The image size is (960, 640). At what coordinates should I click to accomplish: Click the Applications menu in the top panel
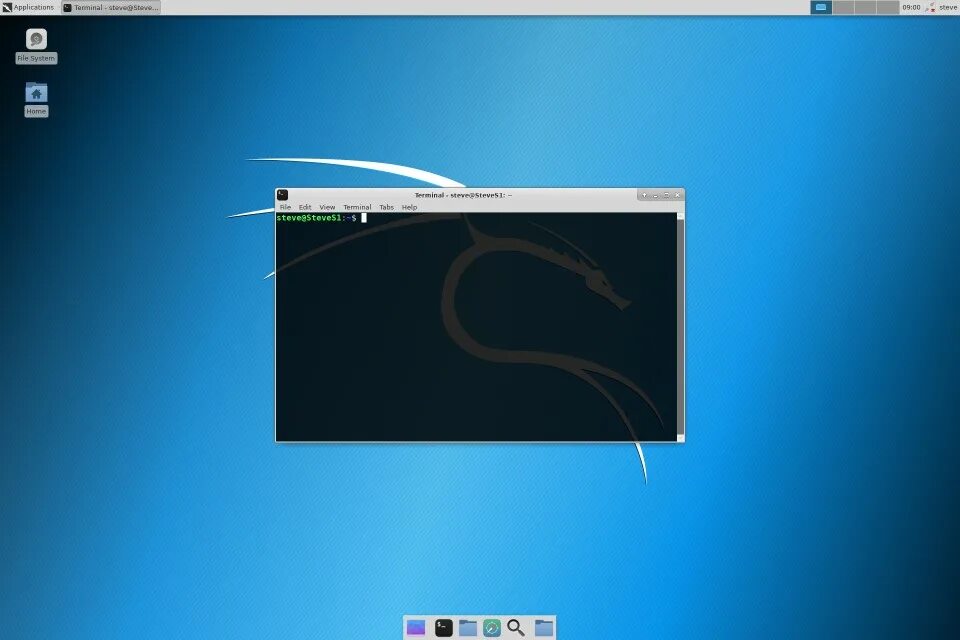[28, 7]
